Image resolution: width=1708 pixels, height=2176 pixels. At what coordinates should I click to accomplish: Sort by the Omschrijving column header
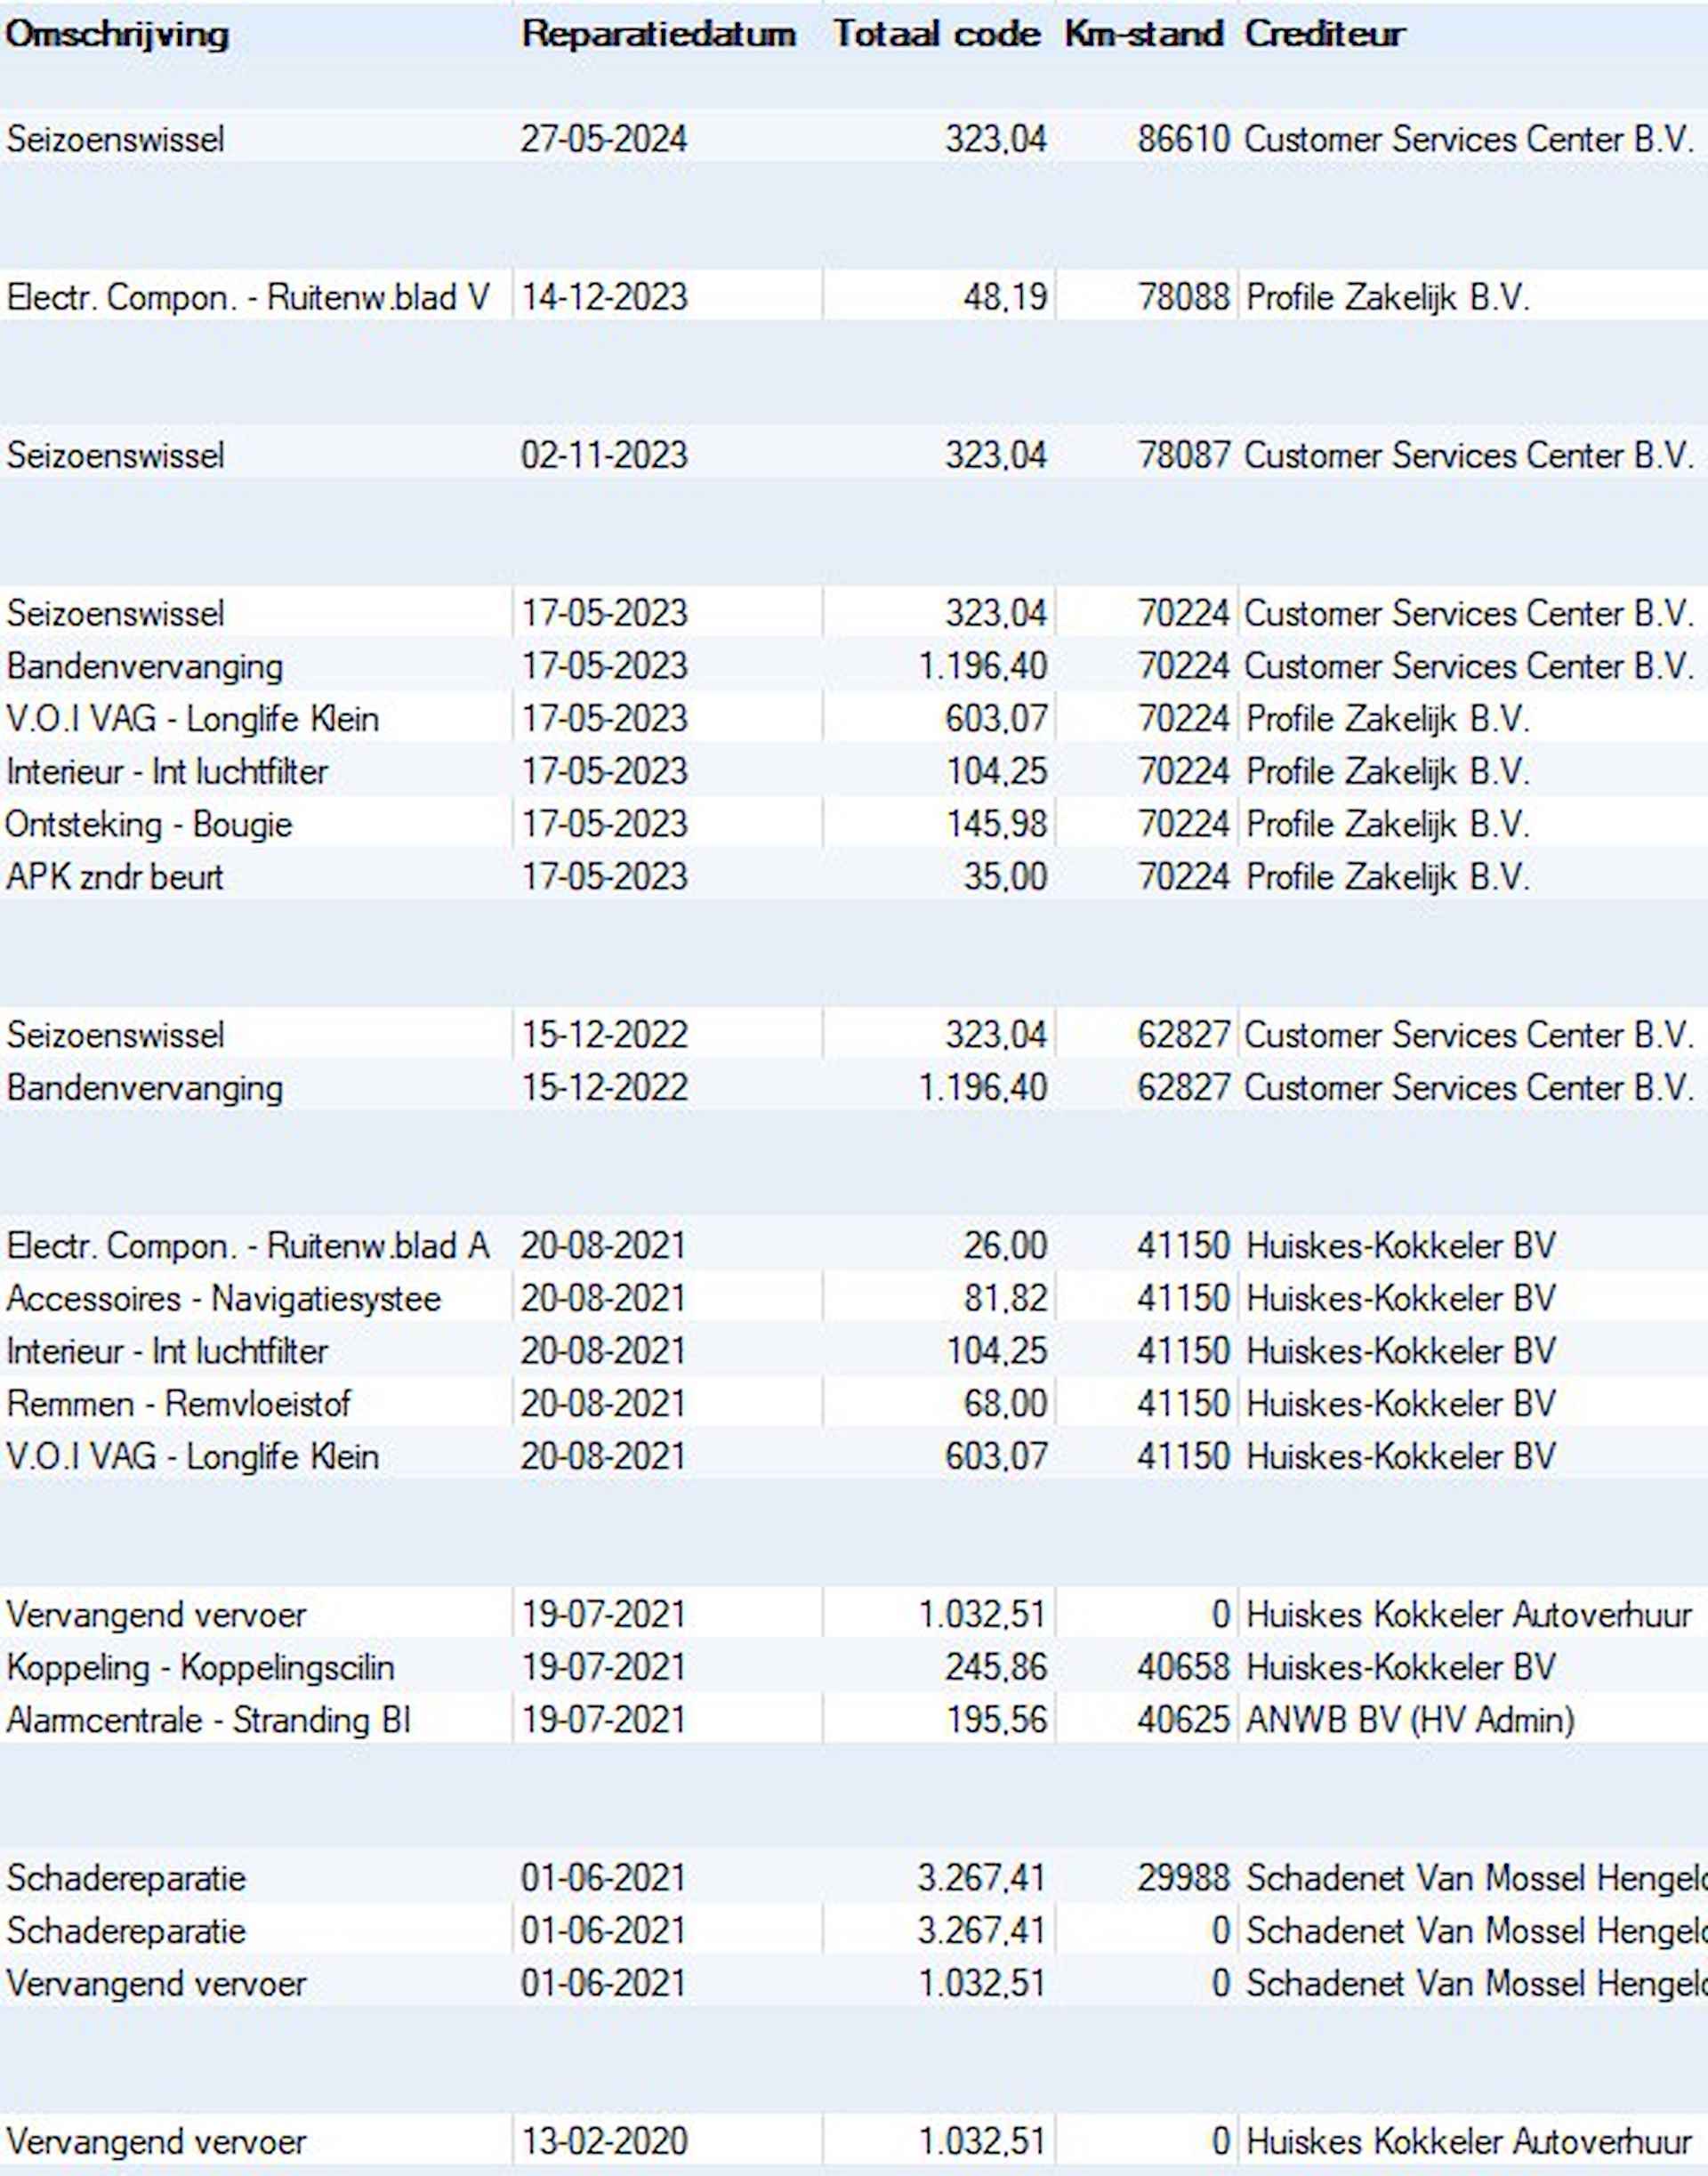(x=117, y=34)
